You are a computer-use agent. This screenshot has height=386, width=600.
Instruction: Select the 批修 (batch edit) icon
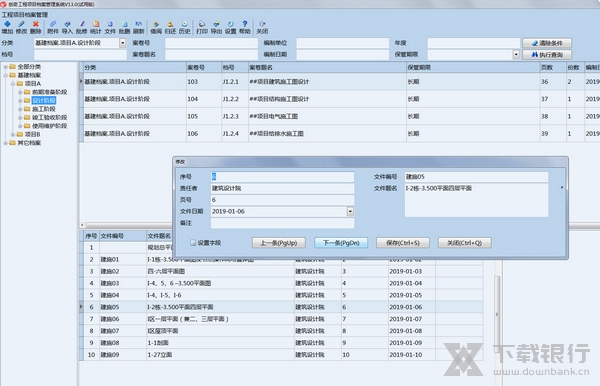81,27
